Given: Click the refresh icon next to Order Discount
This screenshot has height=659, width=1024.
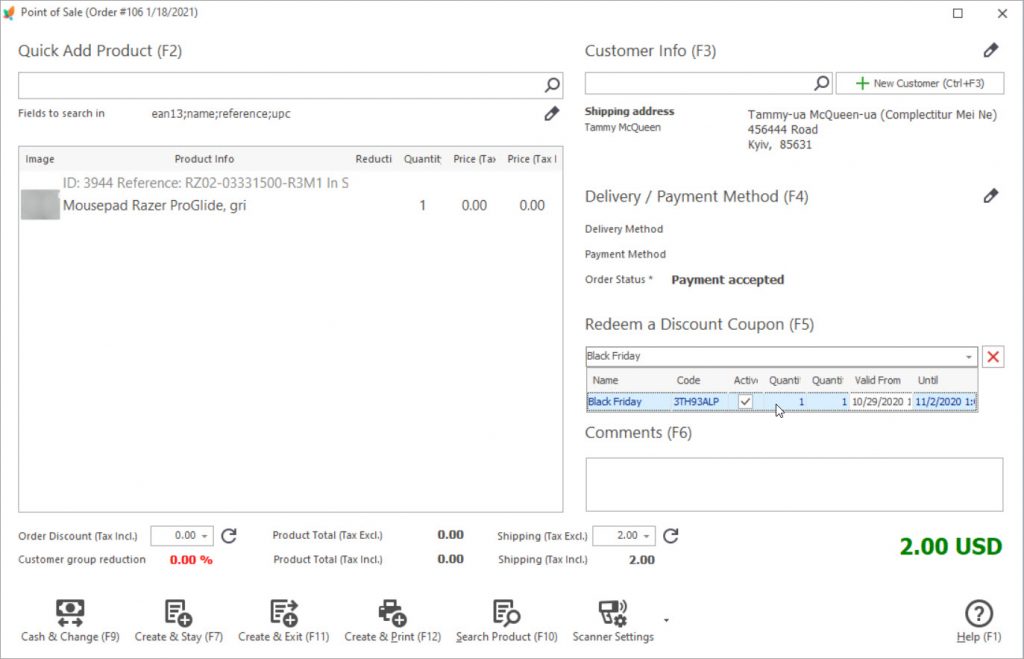Looking at the screenshot, I should 228,536.
